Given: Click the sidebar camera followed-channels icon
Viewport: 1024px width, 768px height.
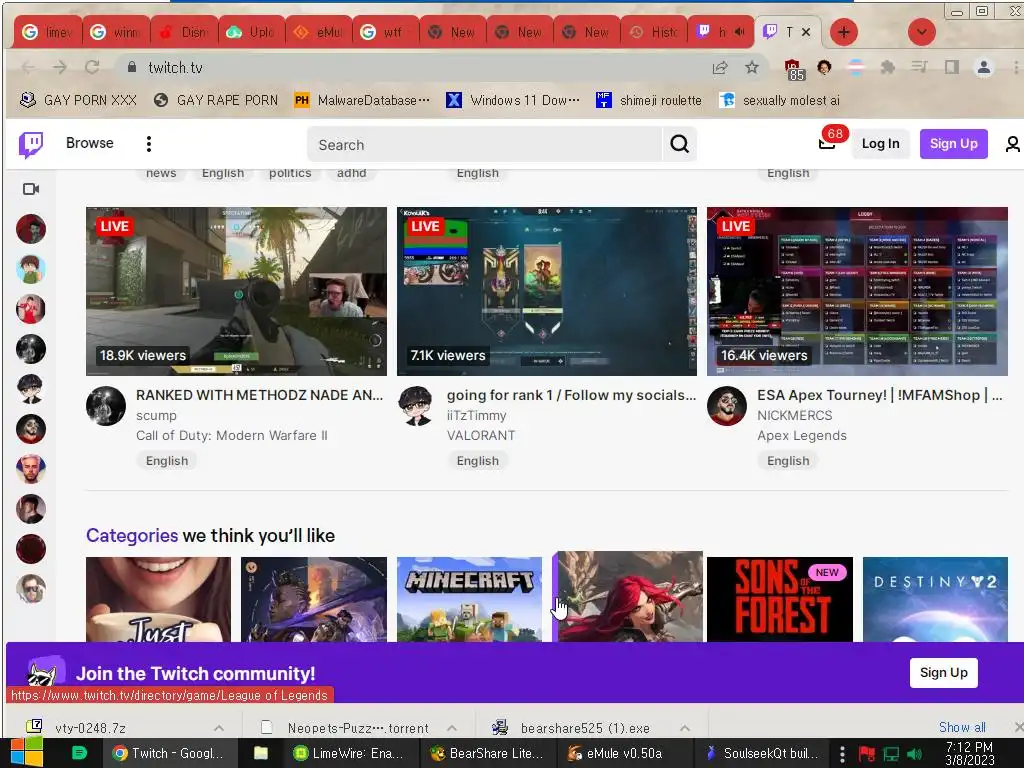Looking at the screenshot, I should coord(31,189).
